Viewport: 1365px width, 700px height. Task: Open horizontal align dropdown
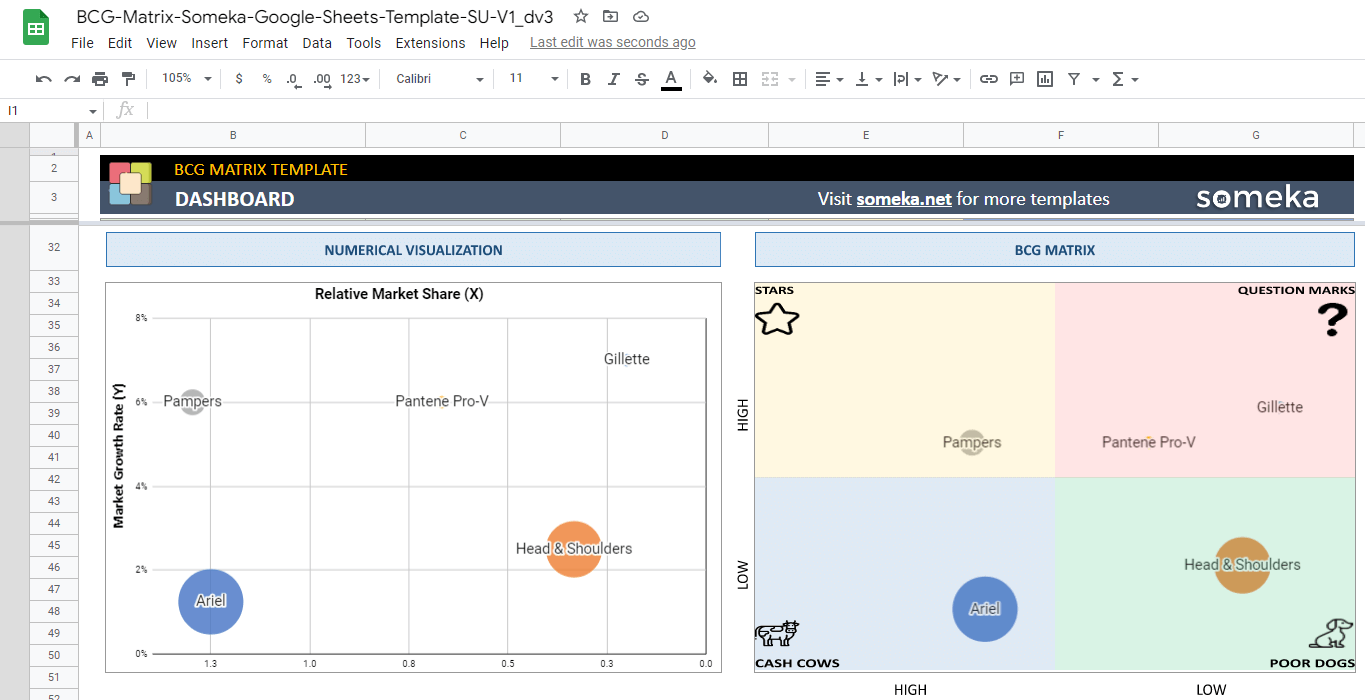[x=829, y=79]
